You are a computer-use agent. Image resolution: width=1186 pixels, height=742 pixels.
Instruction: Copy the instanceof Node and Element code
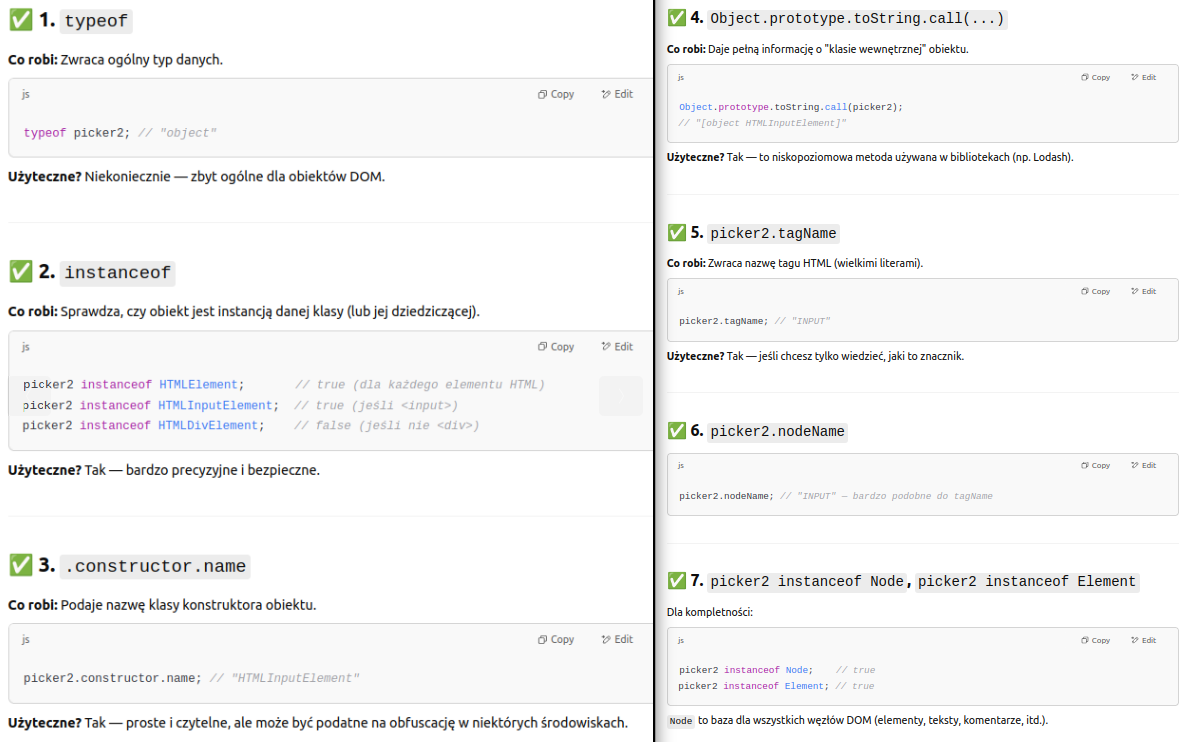(1095, 641)
